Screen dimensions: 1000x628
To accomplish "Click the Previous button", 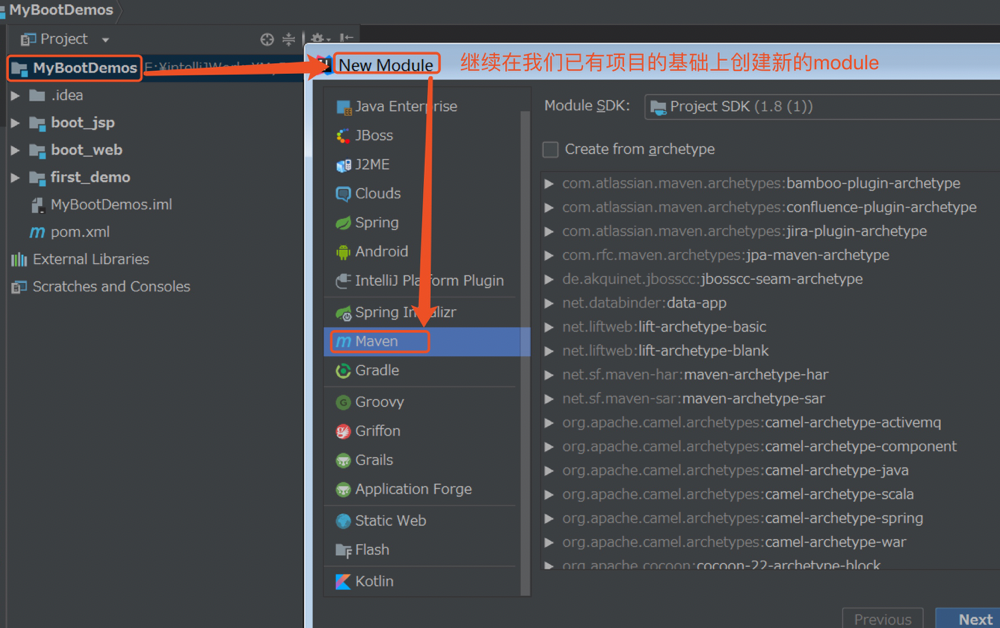I will tap(883, 619).
